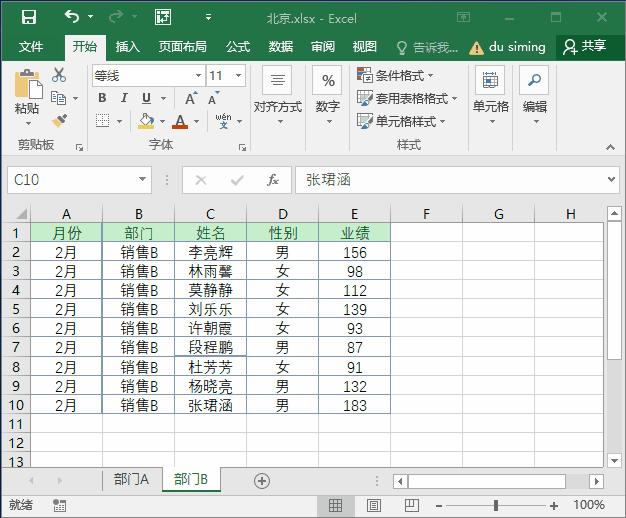
Task: Switch to Page Layout view in status bar
Action: pyautogui.click(x=374, y=506)
